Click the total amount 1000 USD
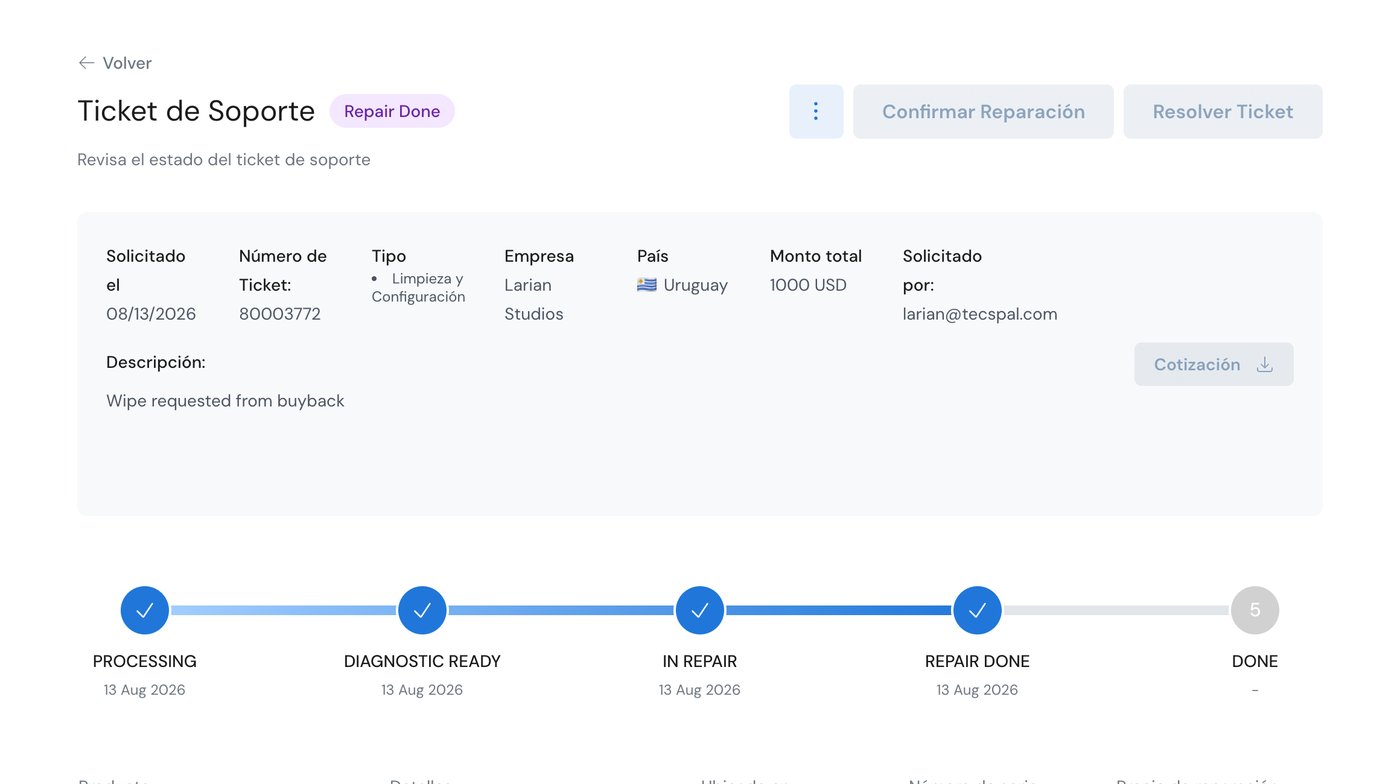The width and height of the screenshot is (1400, 784). pyautogui.click(x=808, y=285)
